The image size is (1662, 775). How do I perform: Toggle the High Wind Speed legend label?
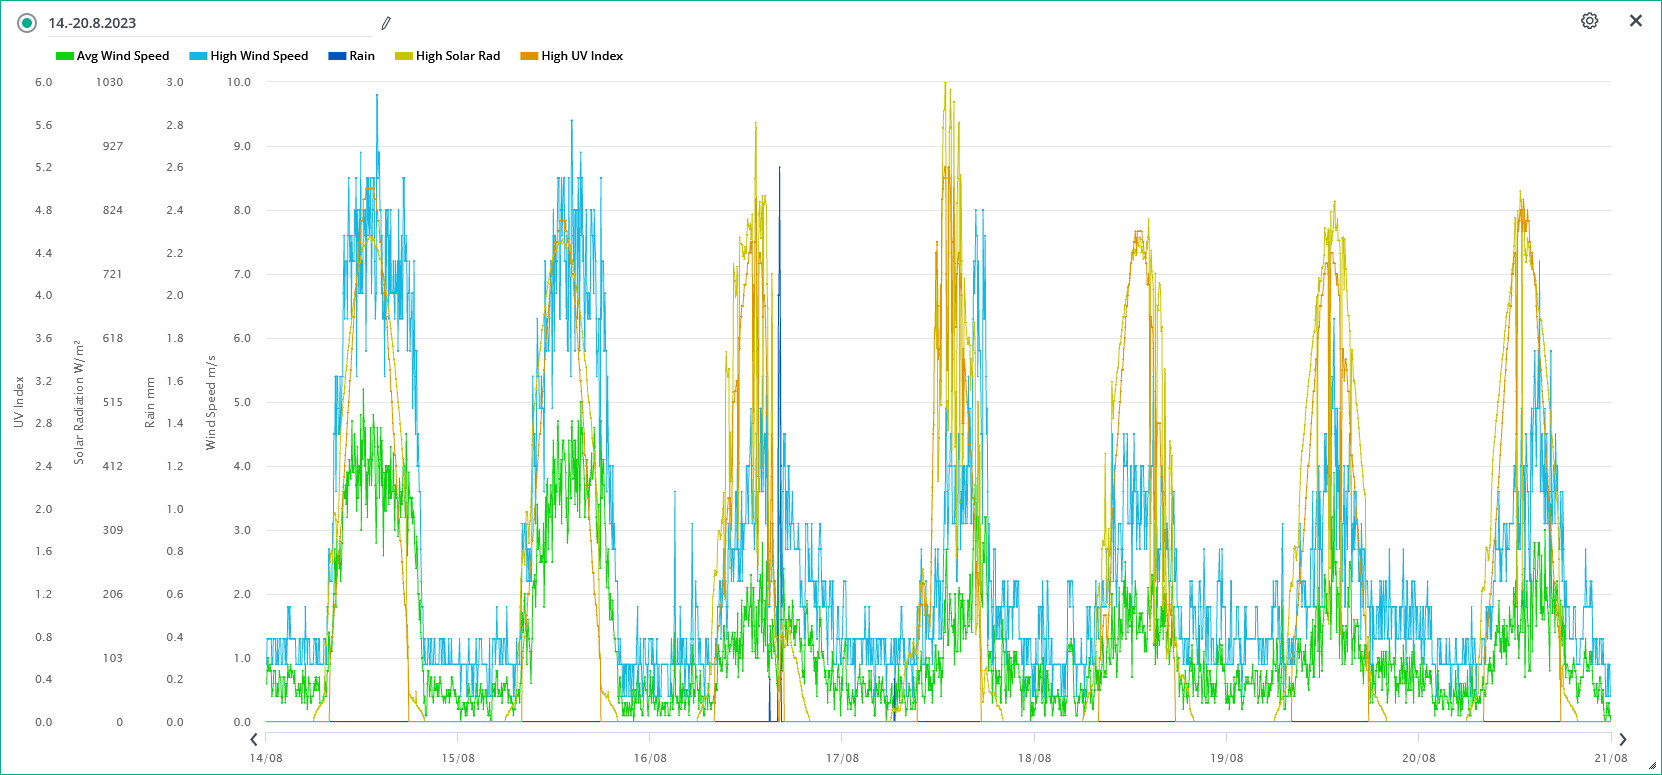point(259,56)
